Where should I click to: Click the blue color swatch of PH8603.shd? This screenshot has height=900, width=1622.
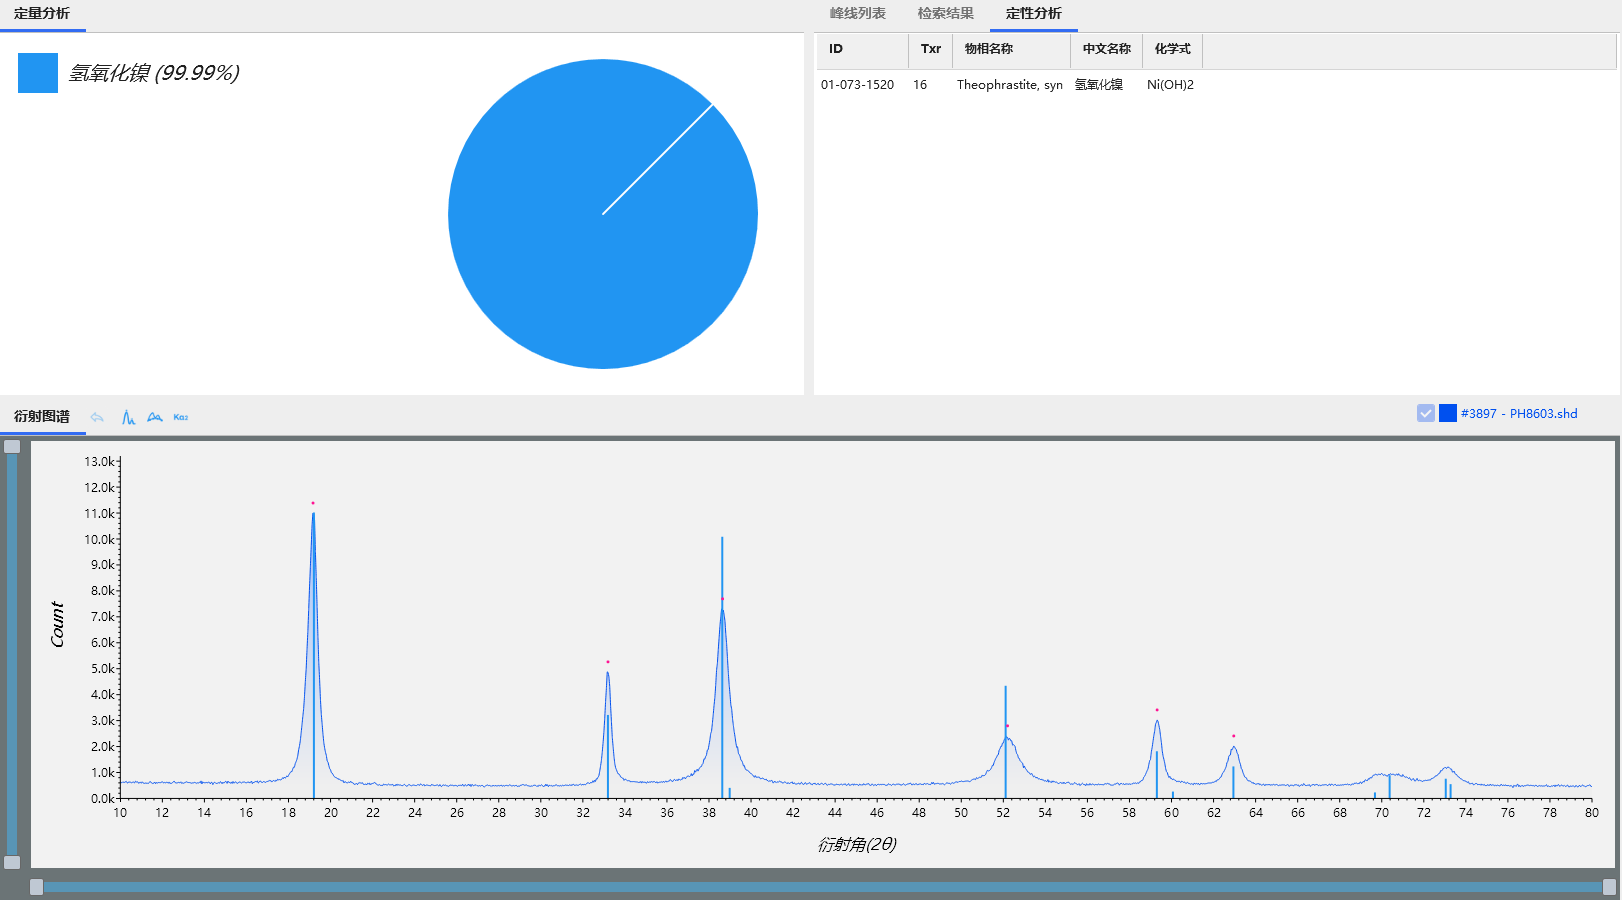(x=1448, y=413)
